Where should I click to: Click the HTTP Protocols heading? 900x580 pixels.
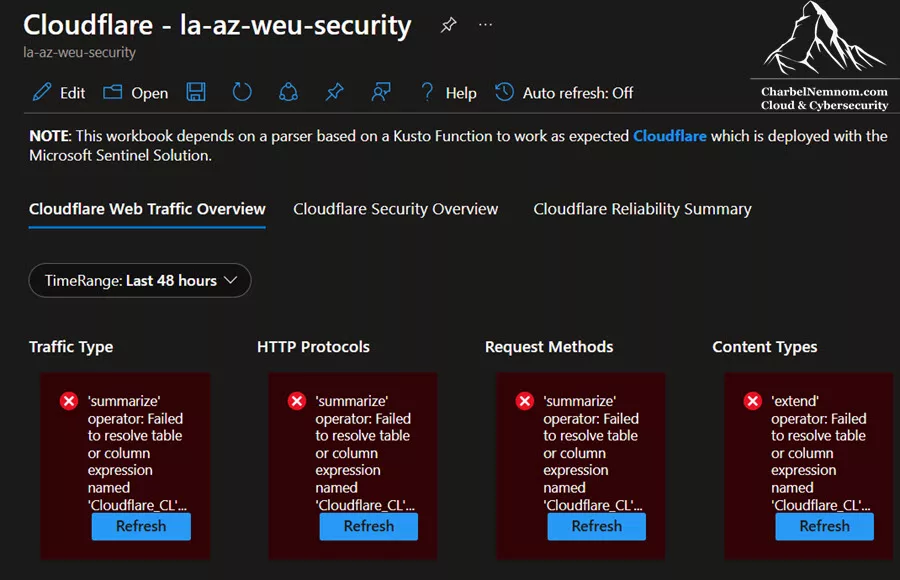[x=313, y=347]
